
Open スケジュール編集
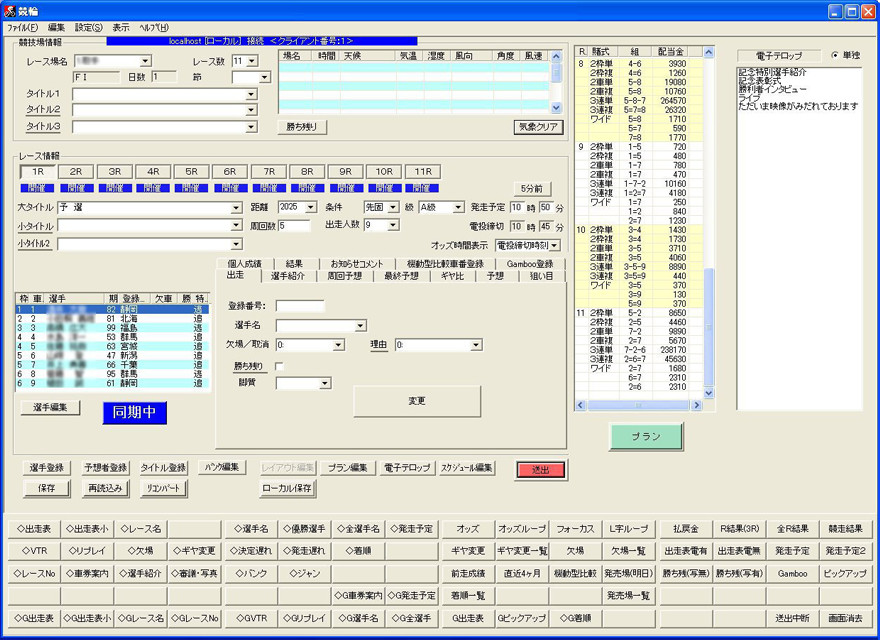pos(466,468)
